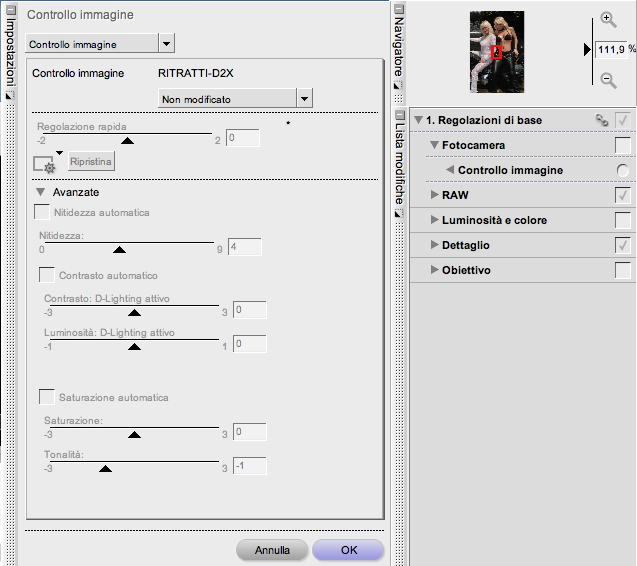637x566 pixels.
Task: Click the link chain icon in Regolazioni di base
Action: coord(601,120)
